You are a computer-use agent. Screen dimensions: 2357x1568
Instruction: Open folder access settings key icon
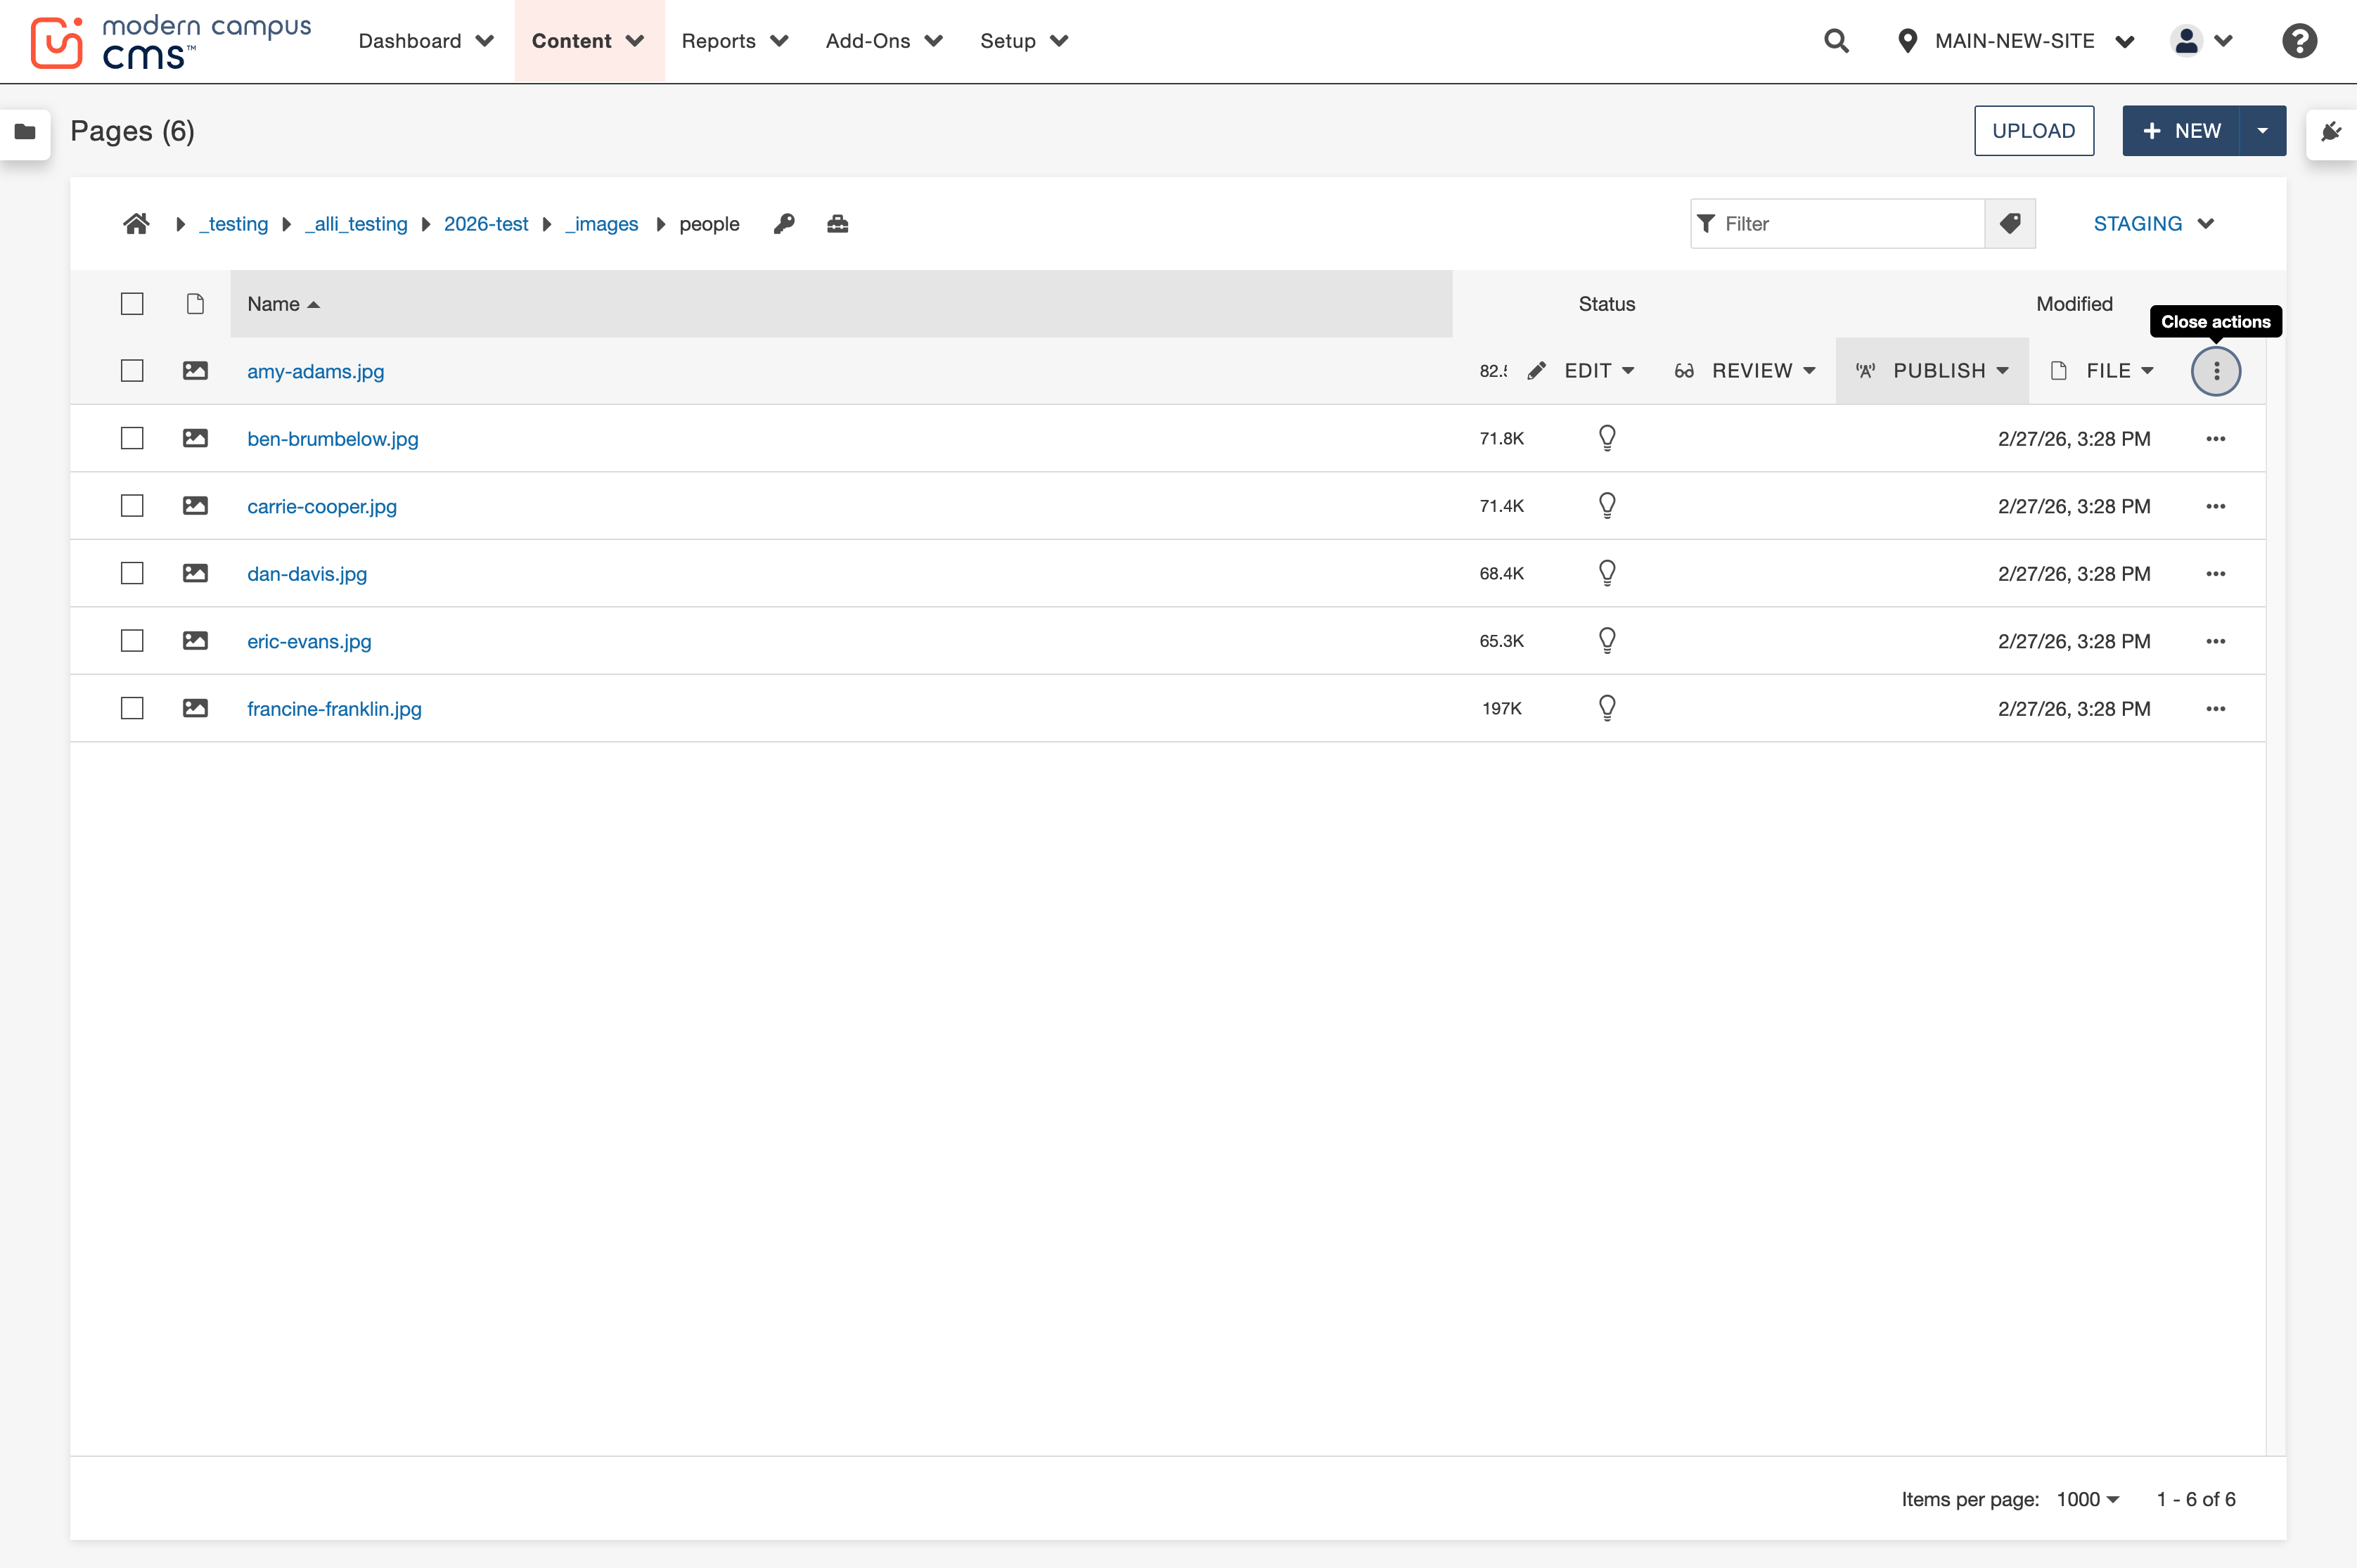pos(784,224)
